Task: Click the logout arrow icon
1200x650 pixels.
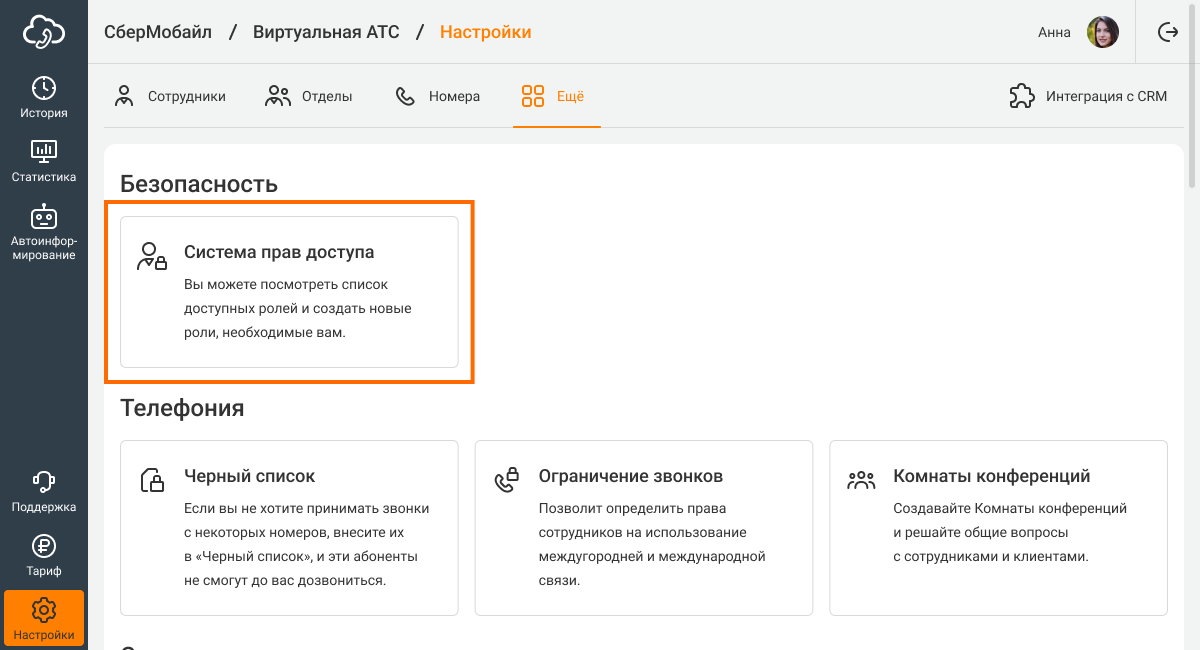Action: pos(1167,32)
